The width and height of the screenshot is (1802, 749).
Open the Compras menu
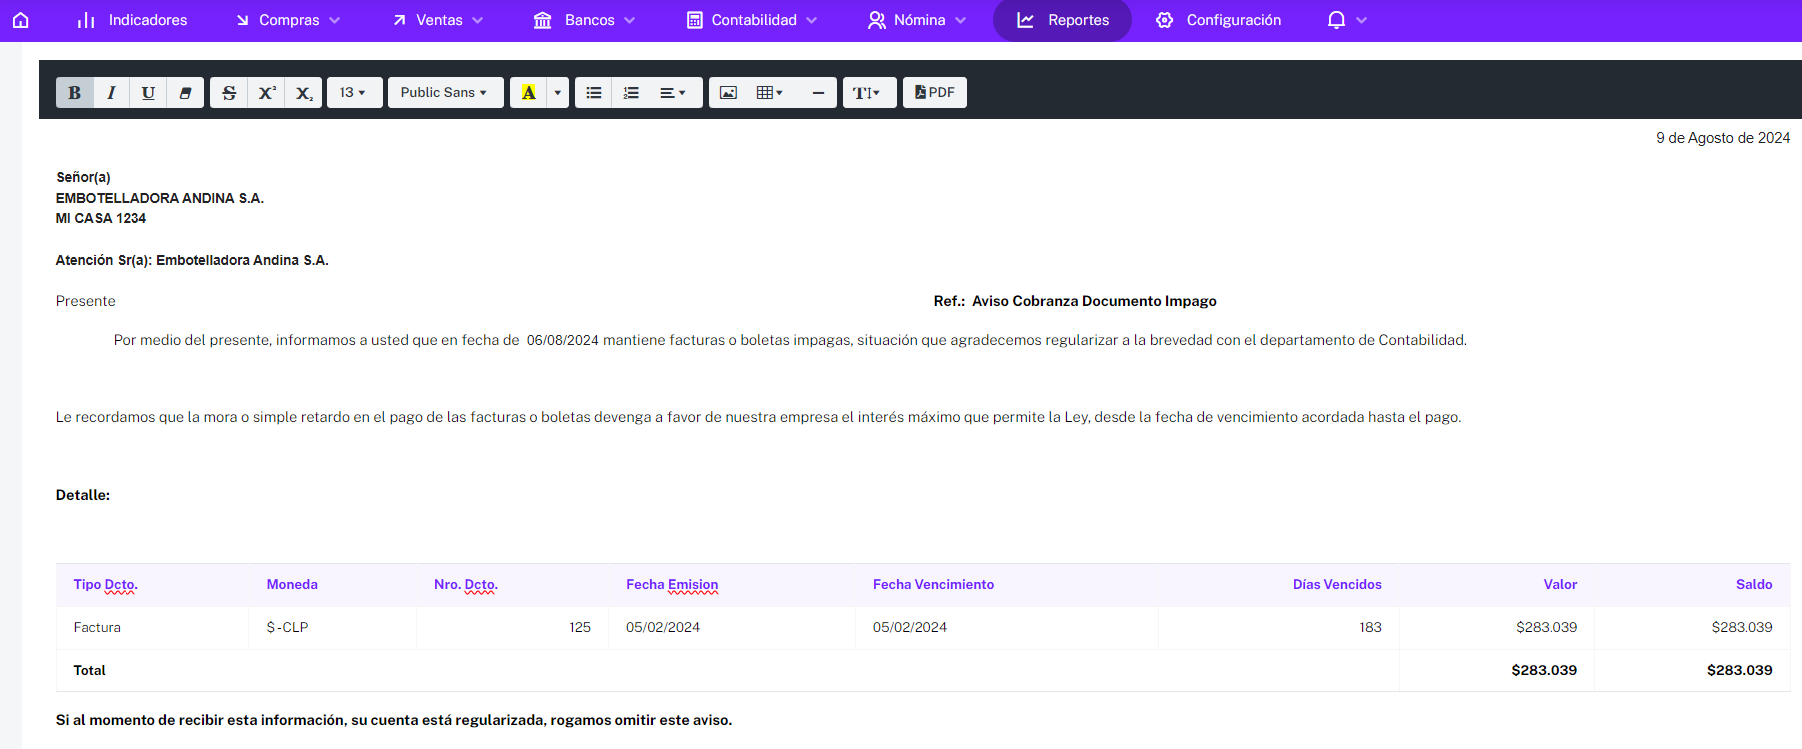click(288, 20)
